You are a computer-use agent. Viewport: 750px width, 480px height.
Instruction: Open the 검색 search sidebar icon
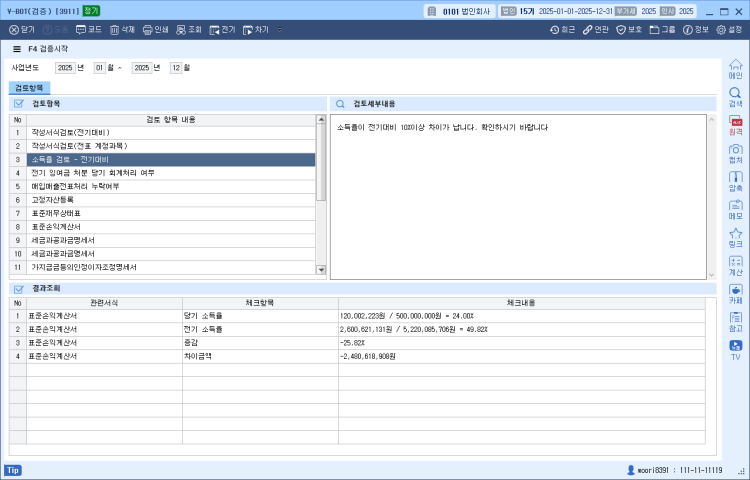tap(736, 97)
